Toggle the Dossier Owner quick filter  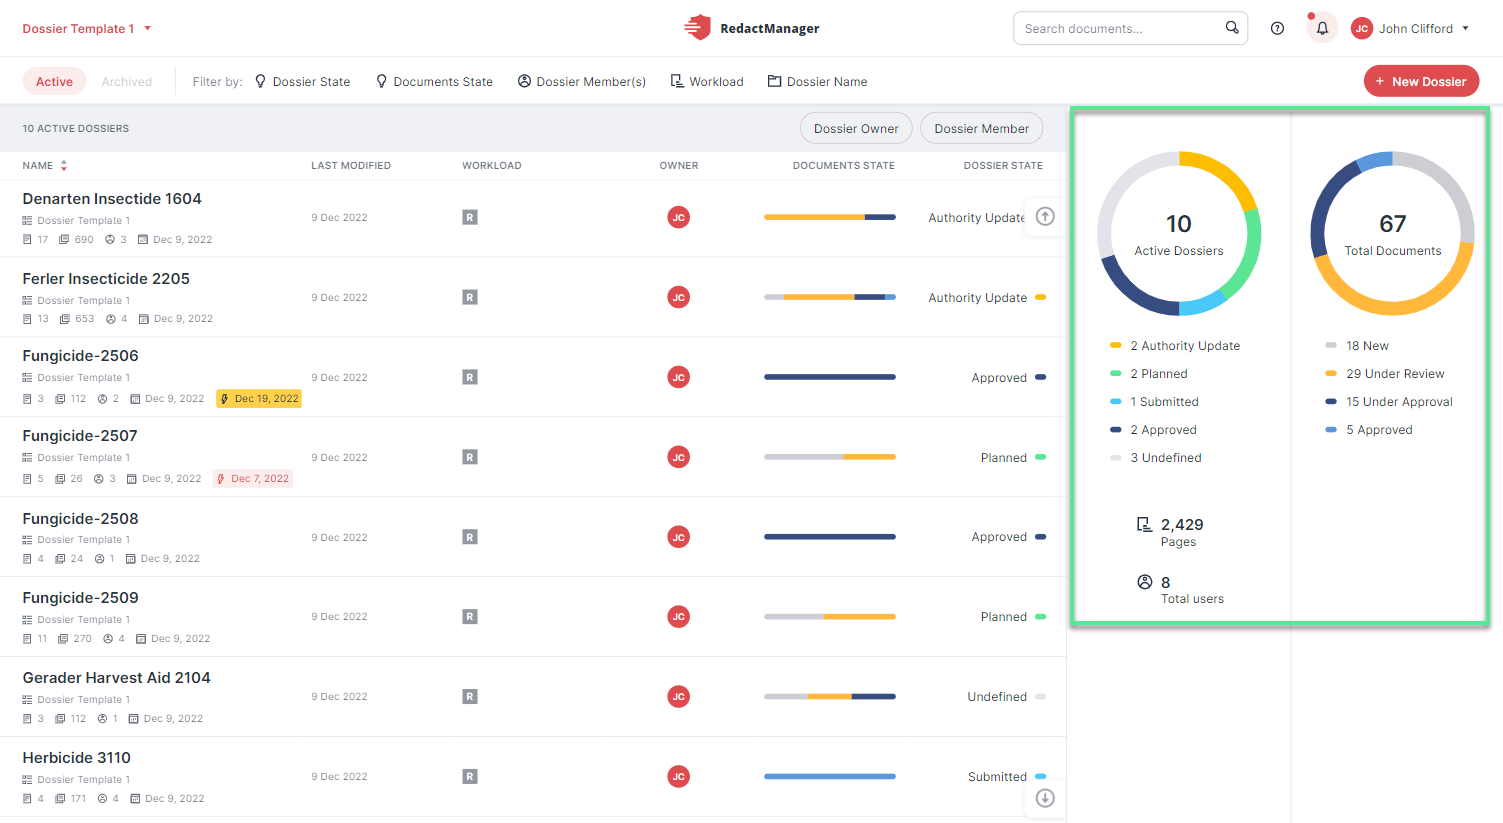(856, 128)
